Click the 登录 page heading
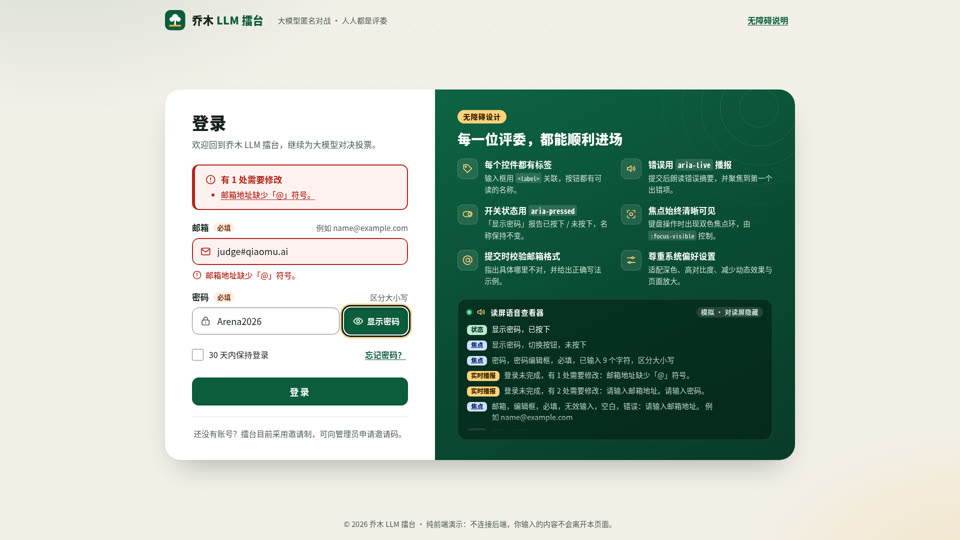Viewport: 960px width, 540px height. (209, 123)
